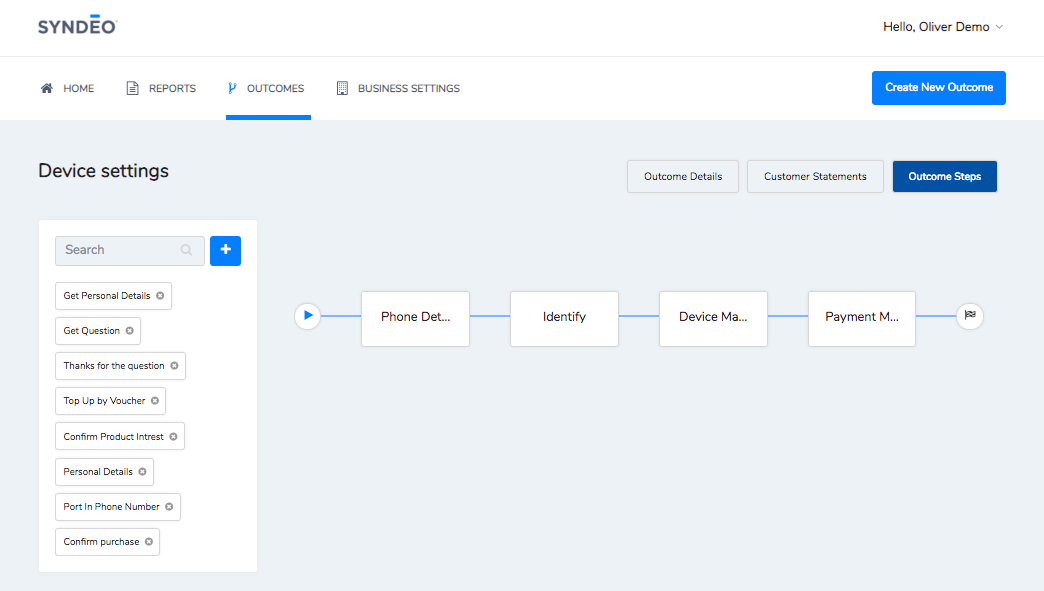Click the Syndeo logo

point(77,25)
